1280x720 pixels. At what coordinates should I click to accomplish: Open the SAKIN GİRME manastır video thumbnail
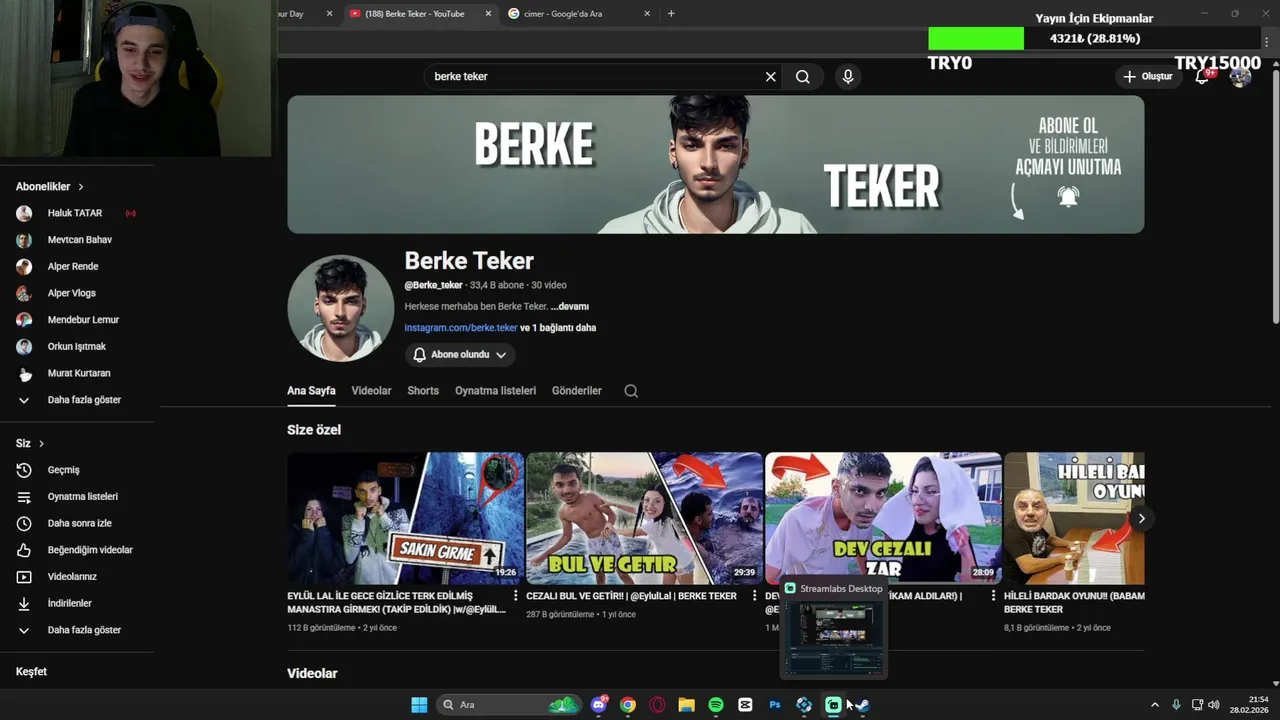point(405,518)
